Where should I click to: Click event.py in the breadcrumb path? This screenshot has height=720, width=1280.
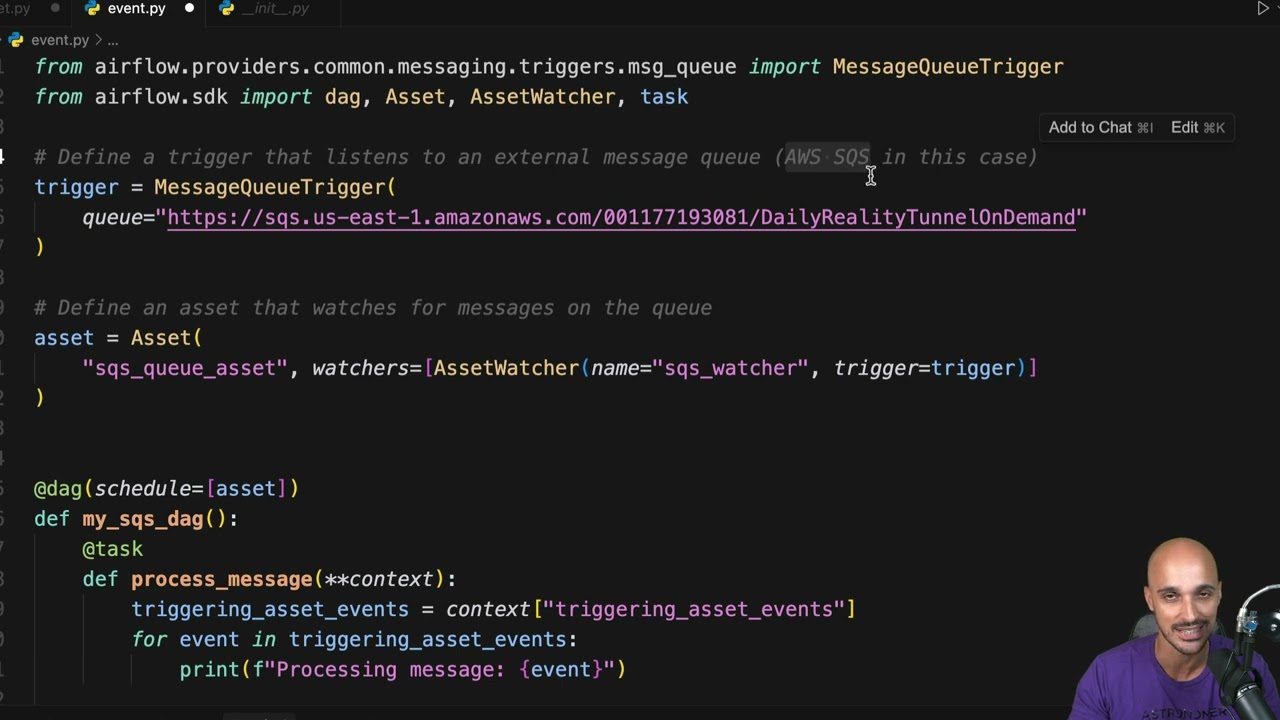coord(60,40)
